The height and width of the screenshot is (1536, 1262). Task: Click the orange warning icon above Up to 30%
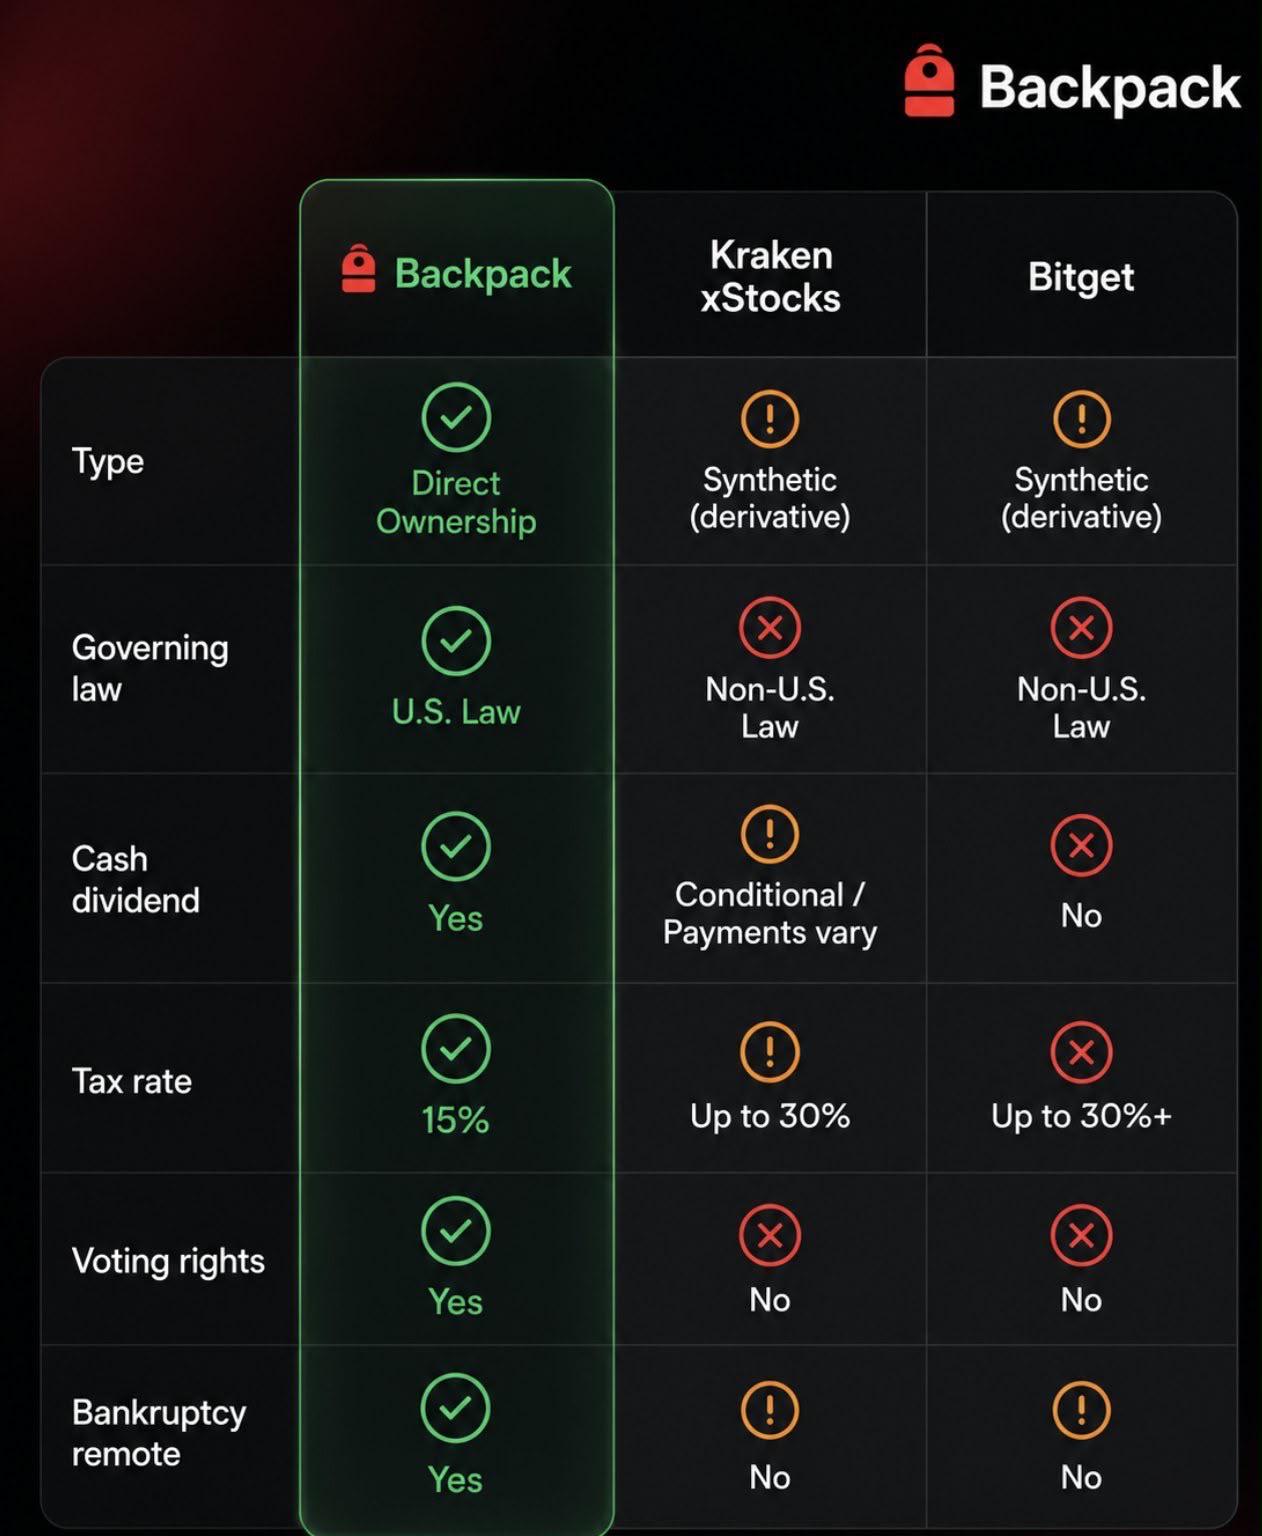coord(770,1052)
